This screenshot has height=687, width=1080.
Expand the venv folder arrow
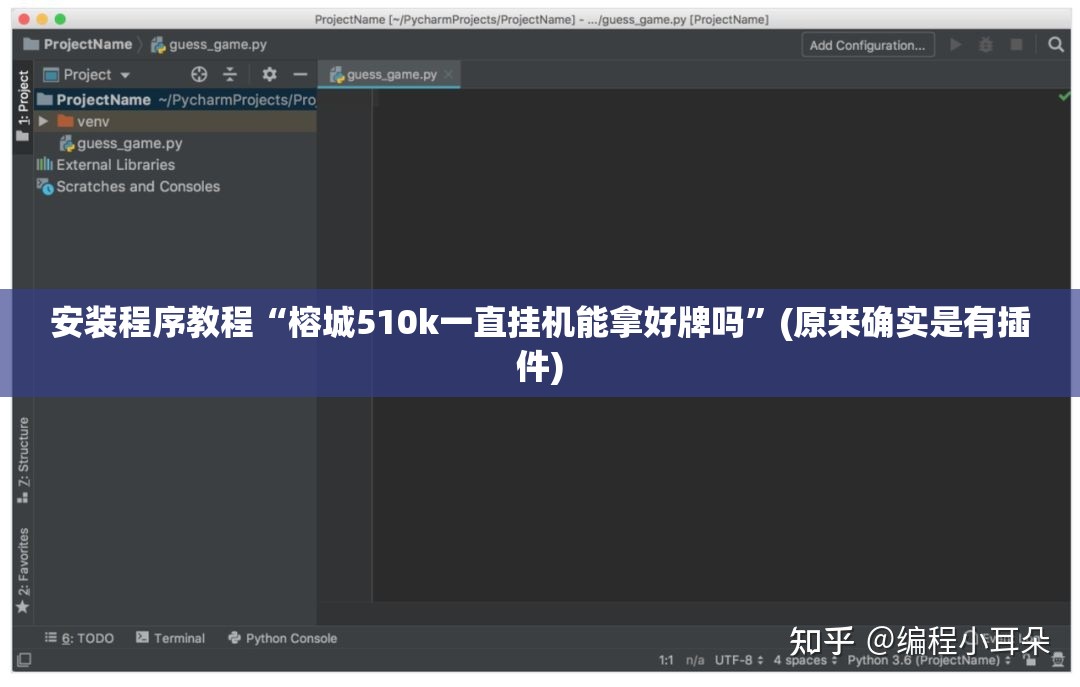pos(43,121)
